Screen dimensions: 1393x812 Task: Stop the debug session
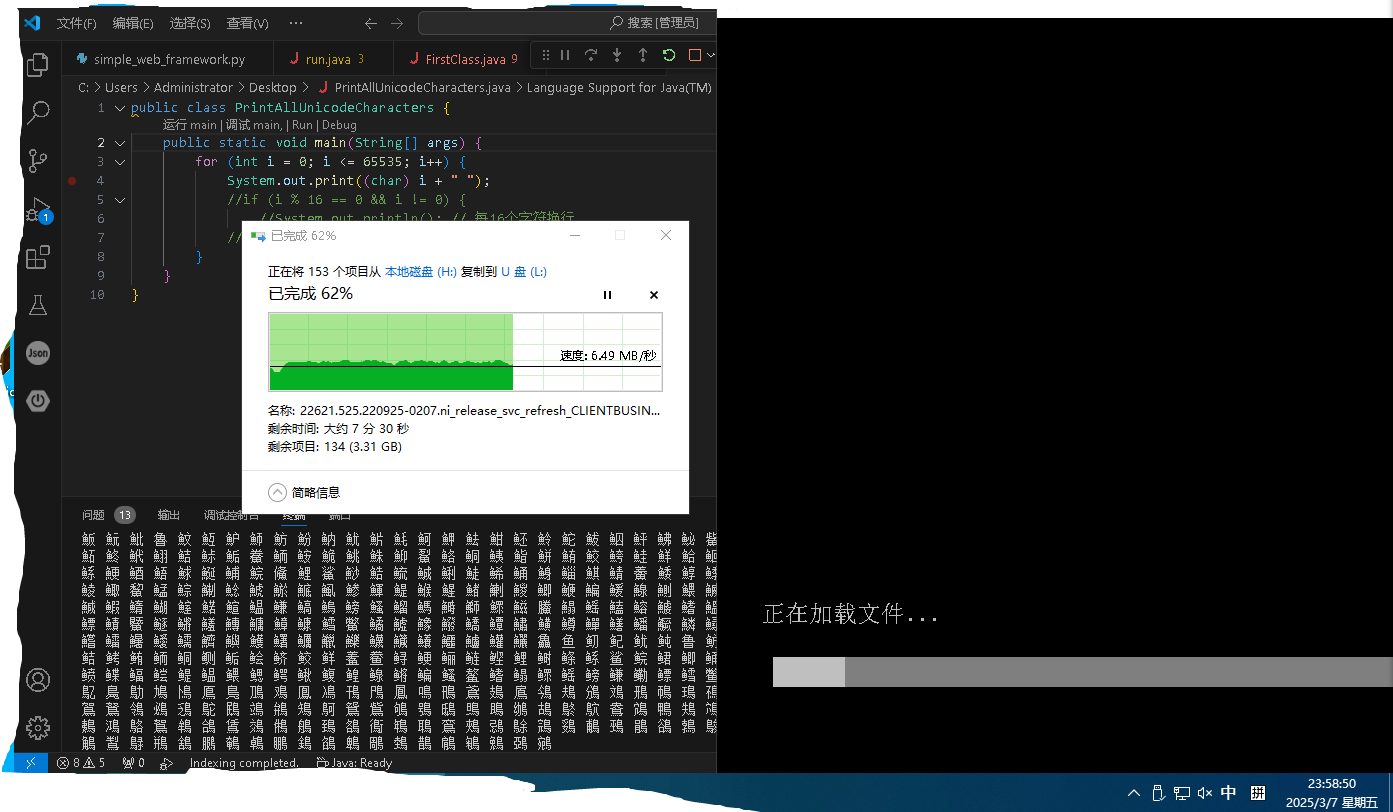(x=695, y=55)
